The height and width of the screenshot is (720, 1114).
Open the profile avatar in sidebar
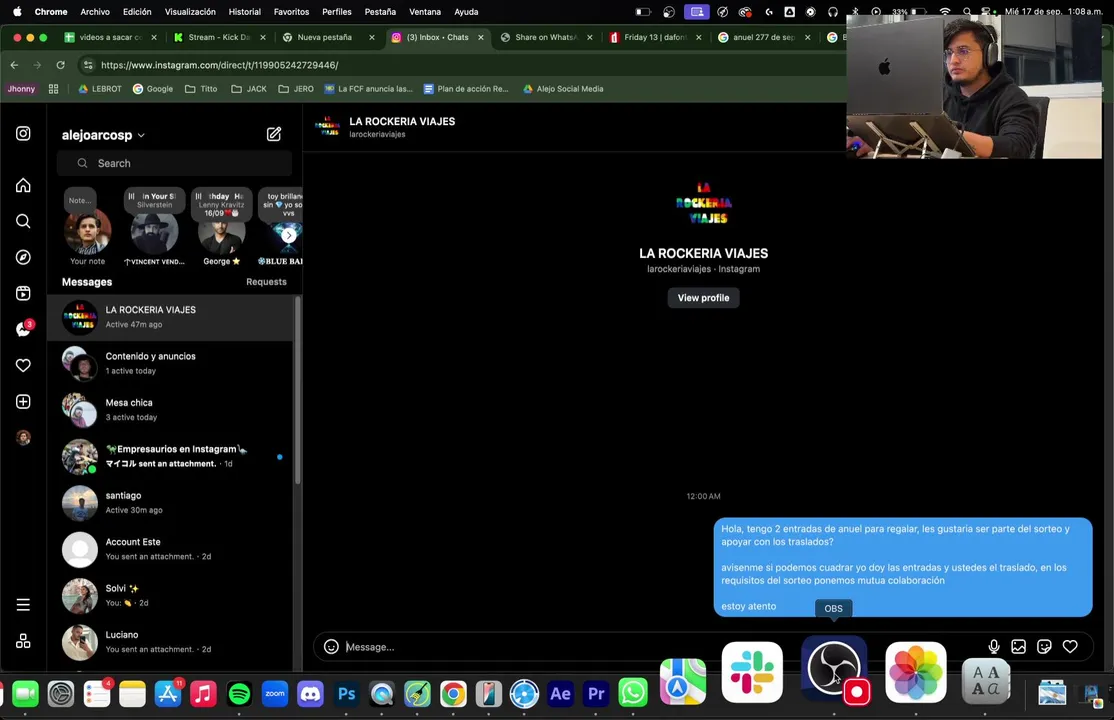[23, 438]
